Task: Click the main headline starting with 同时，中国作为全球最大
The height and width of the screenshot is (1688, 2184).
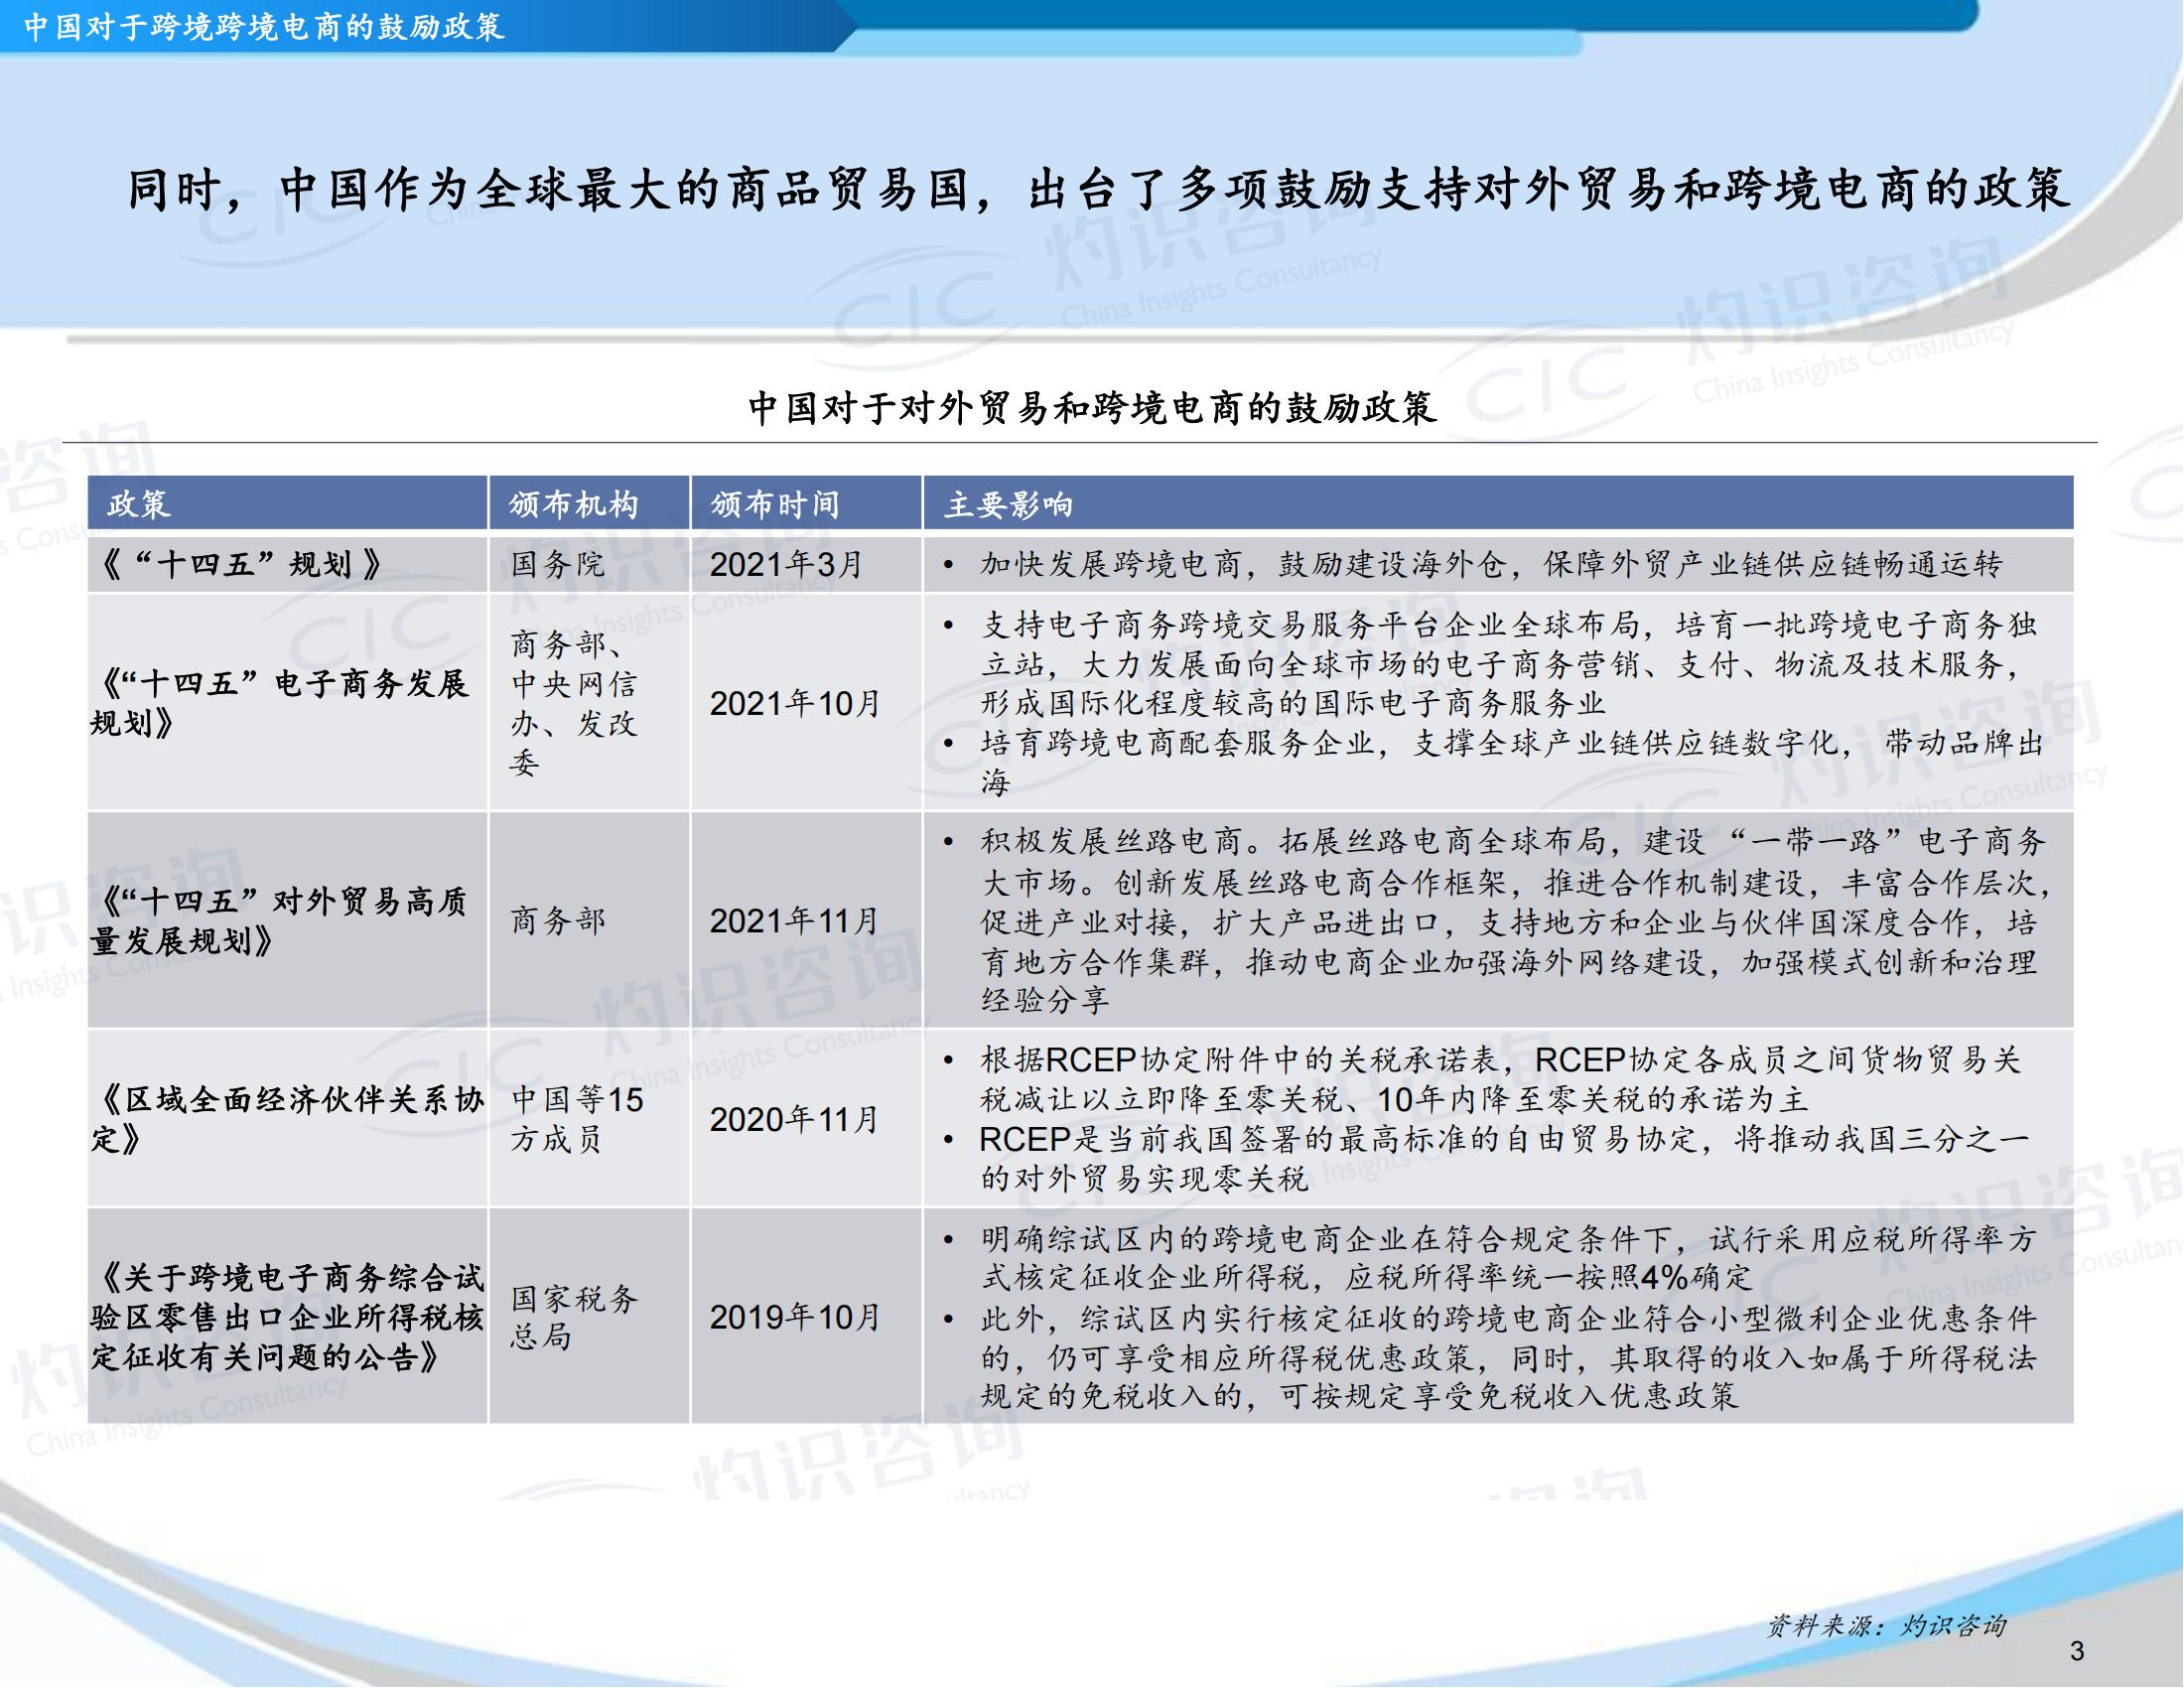Action: [x=1098, y=190]
